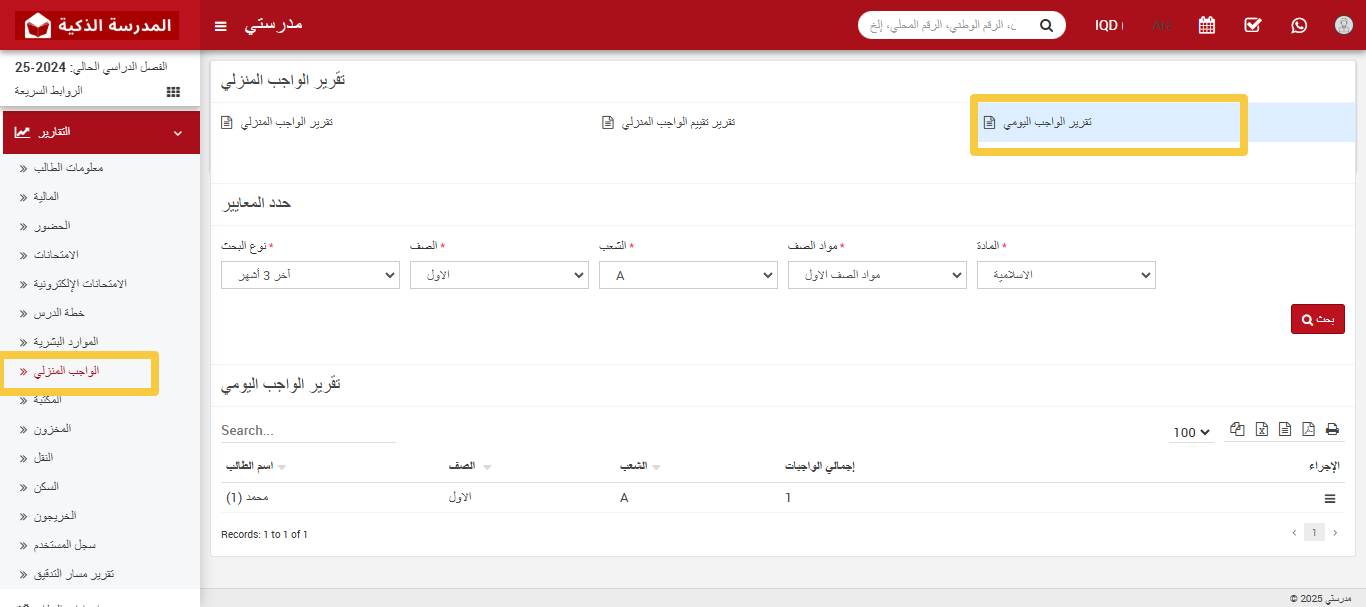Export the report as CSV file

[x=1285, y=429]
